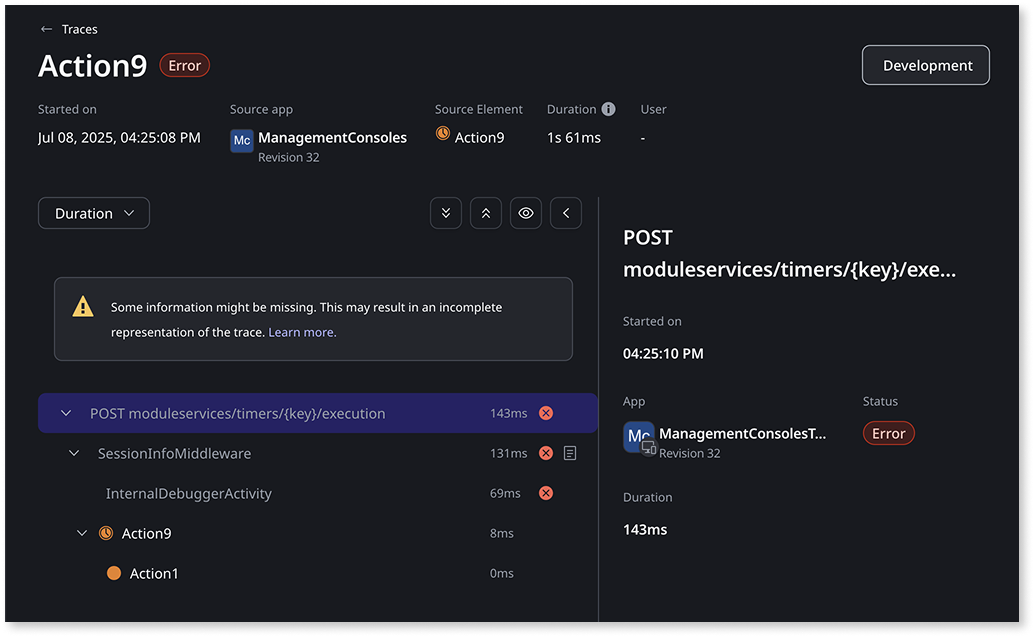1034x637 pixels.
Task: Open the Development environment selector
Action: click(x=925, y=65)
